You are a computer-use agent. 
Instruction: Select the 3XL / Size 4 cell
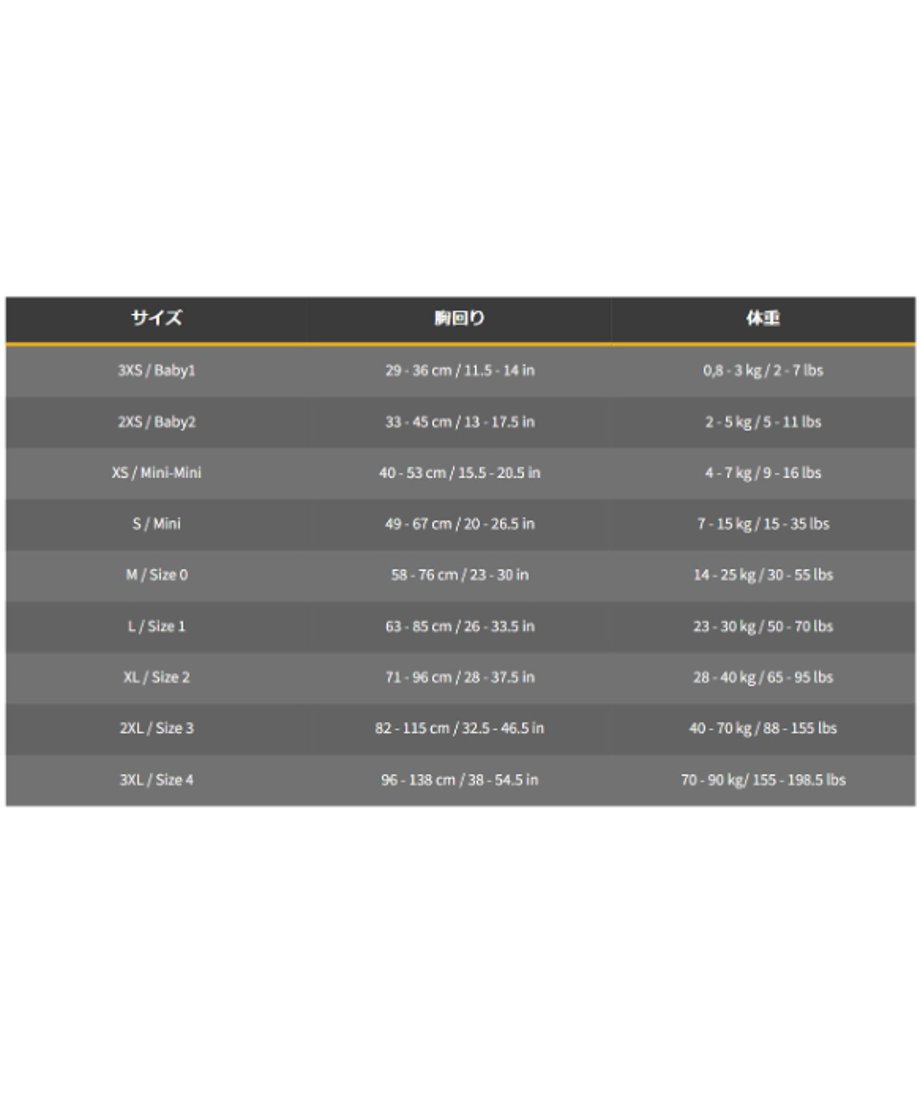click(x=156, y=779)
